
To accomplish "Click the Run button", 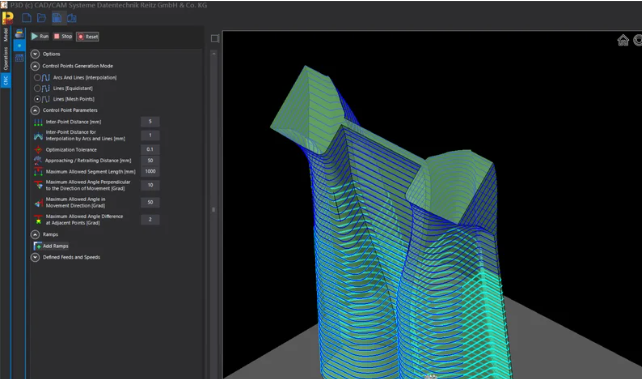I will pyautogui.click(x=40, y=36).
